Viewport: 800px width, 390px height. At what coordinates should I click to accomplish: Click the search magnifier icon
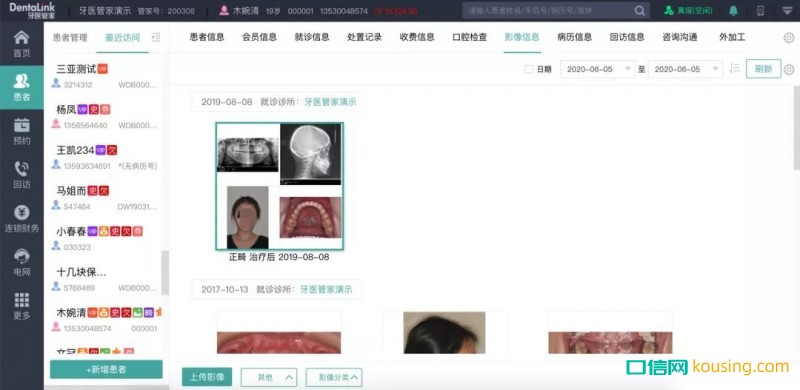(639, 11)
